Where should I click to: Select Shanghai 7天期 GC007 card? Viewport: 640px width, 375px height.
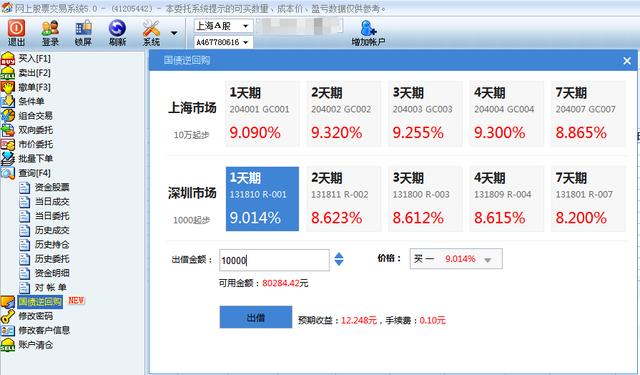tap(588, 113)
